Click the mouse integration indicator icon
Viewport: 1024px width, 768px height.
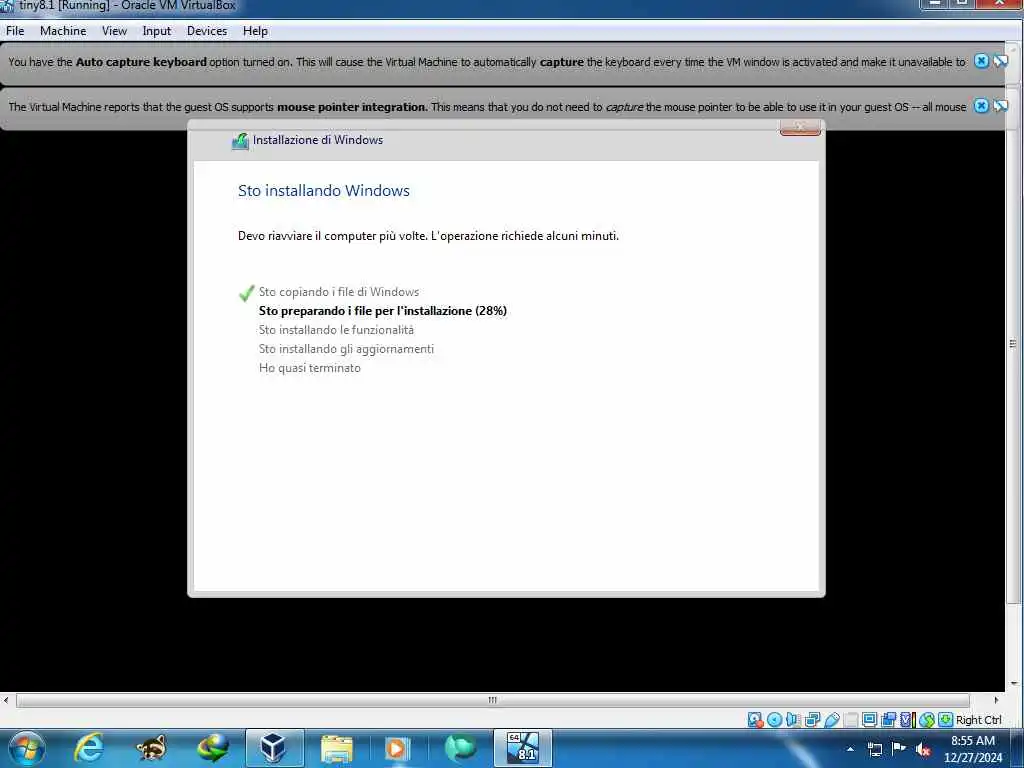(x=927, y=720)
